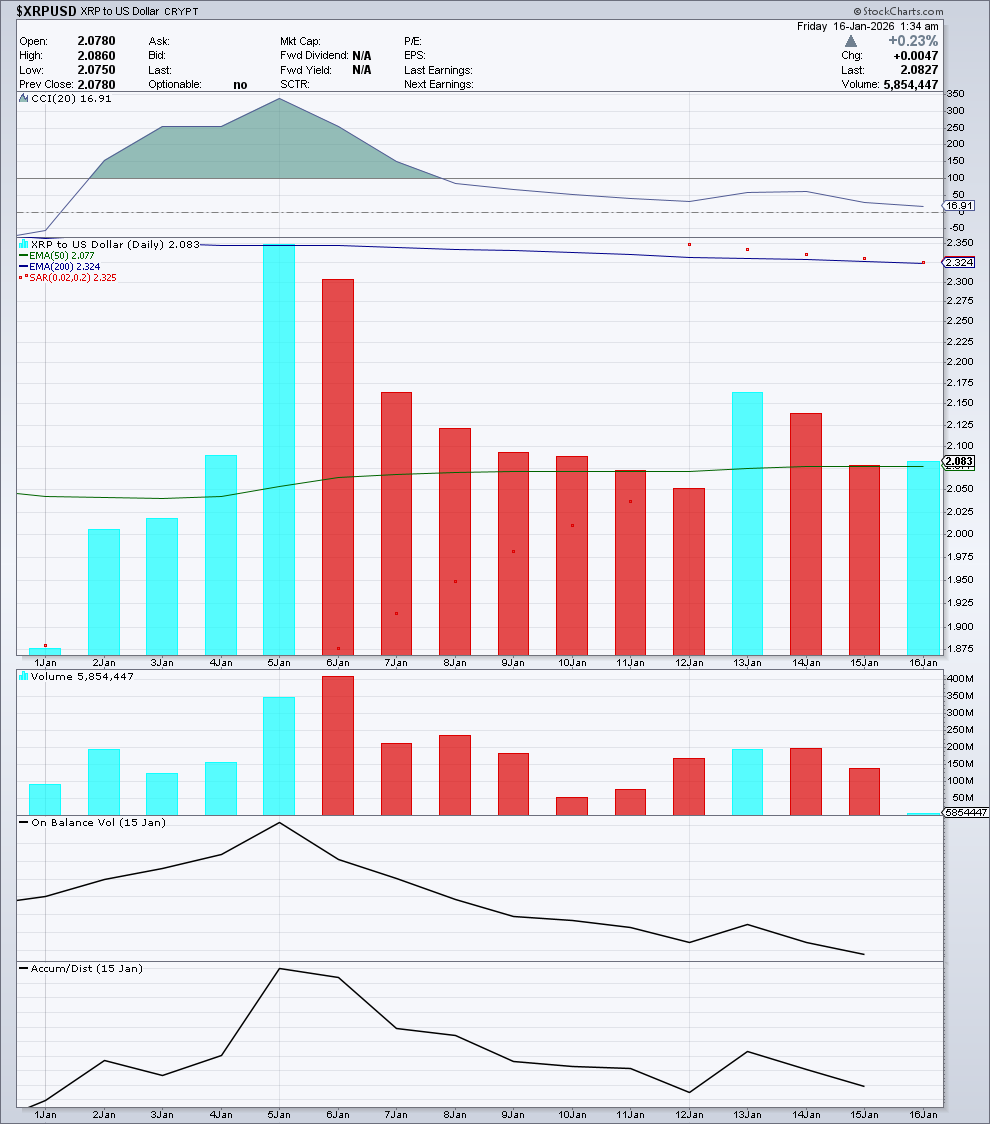Click the Next Earnings label

[x=439, y=85]
